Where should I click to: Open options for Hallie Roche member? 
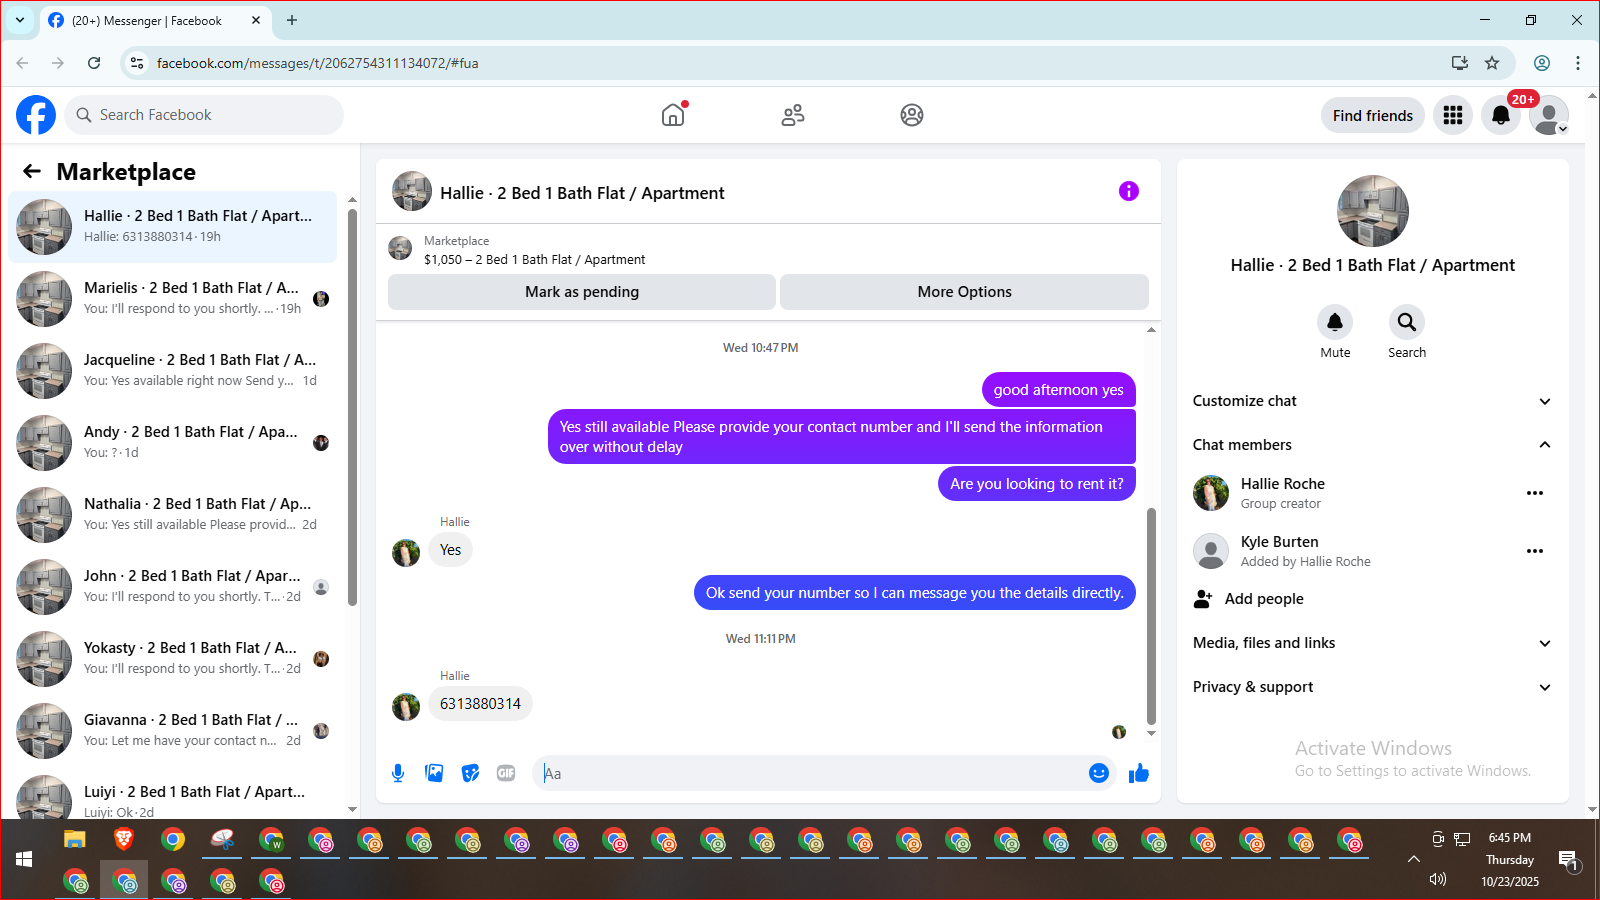pyautogui.click(x=1535, y=493)
